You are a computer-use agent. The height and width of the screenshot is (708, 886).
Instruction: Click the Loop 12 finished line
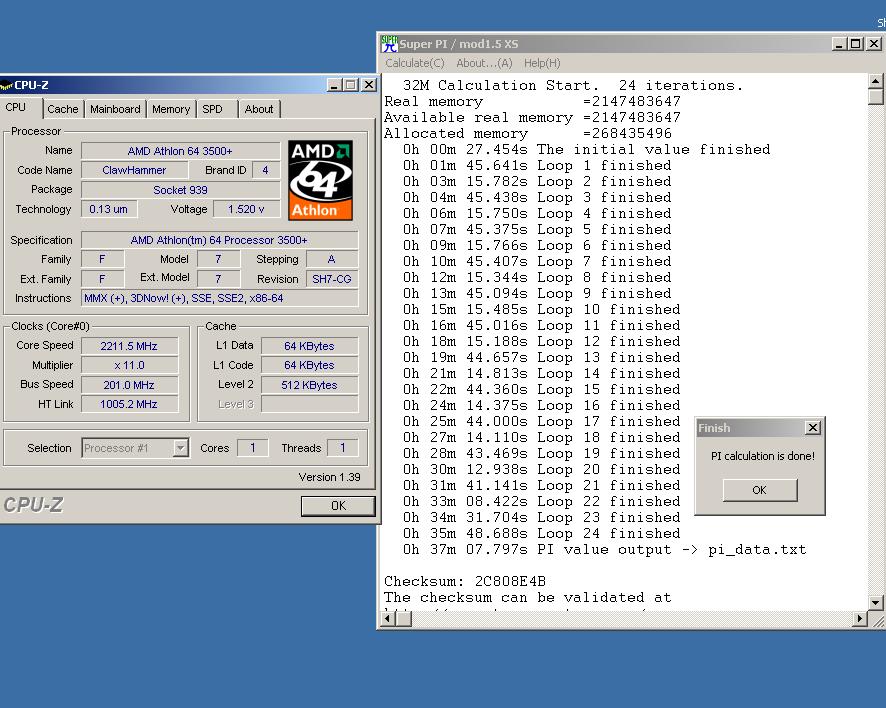541,341
